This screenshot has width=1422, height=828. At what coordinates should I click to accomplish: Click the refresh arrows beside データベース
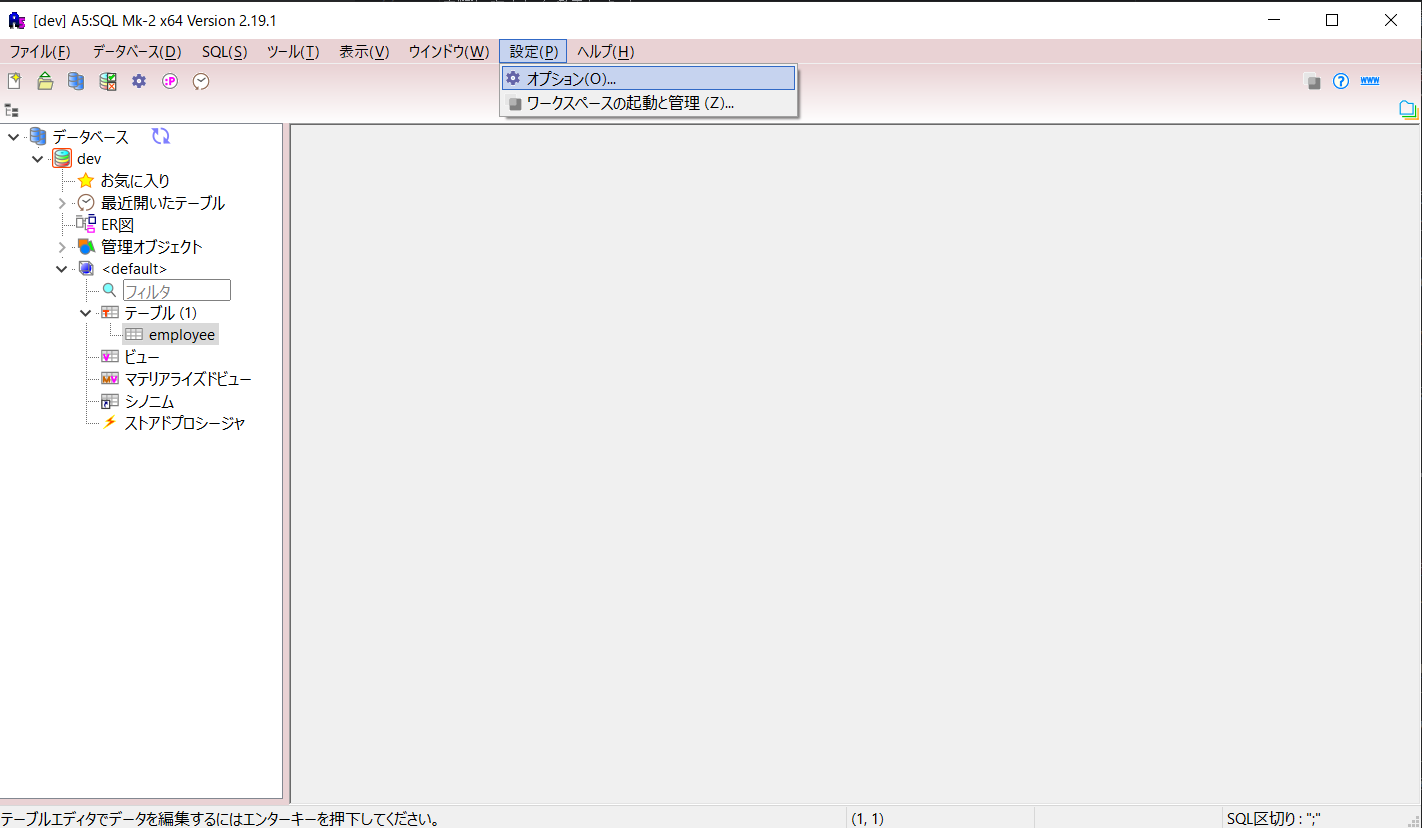coord(161,136)
